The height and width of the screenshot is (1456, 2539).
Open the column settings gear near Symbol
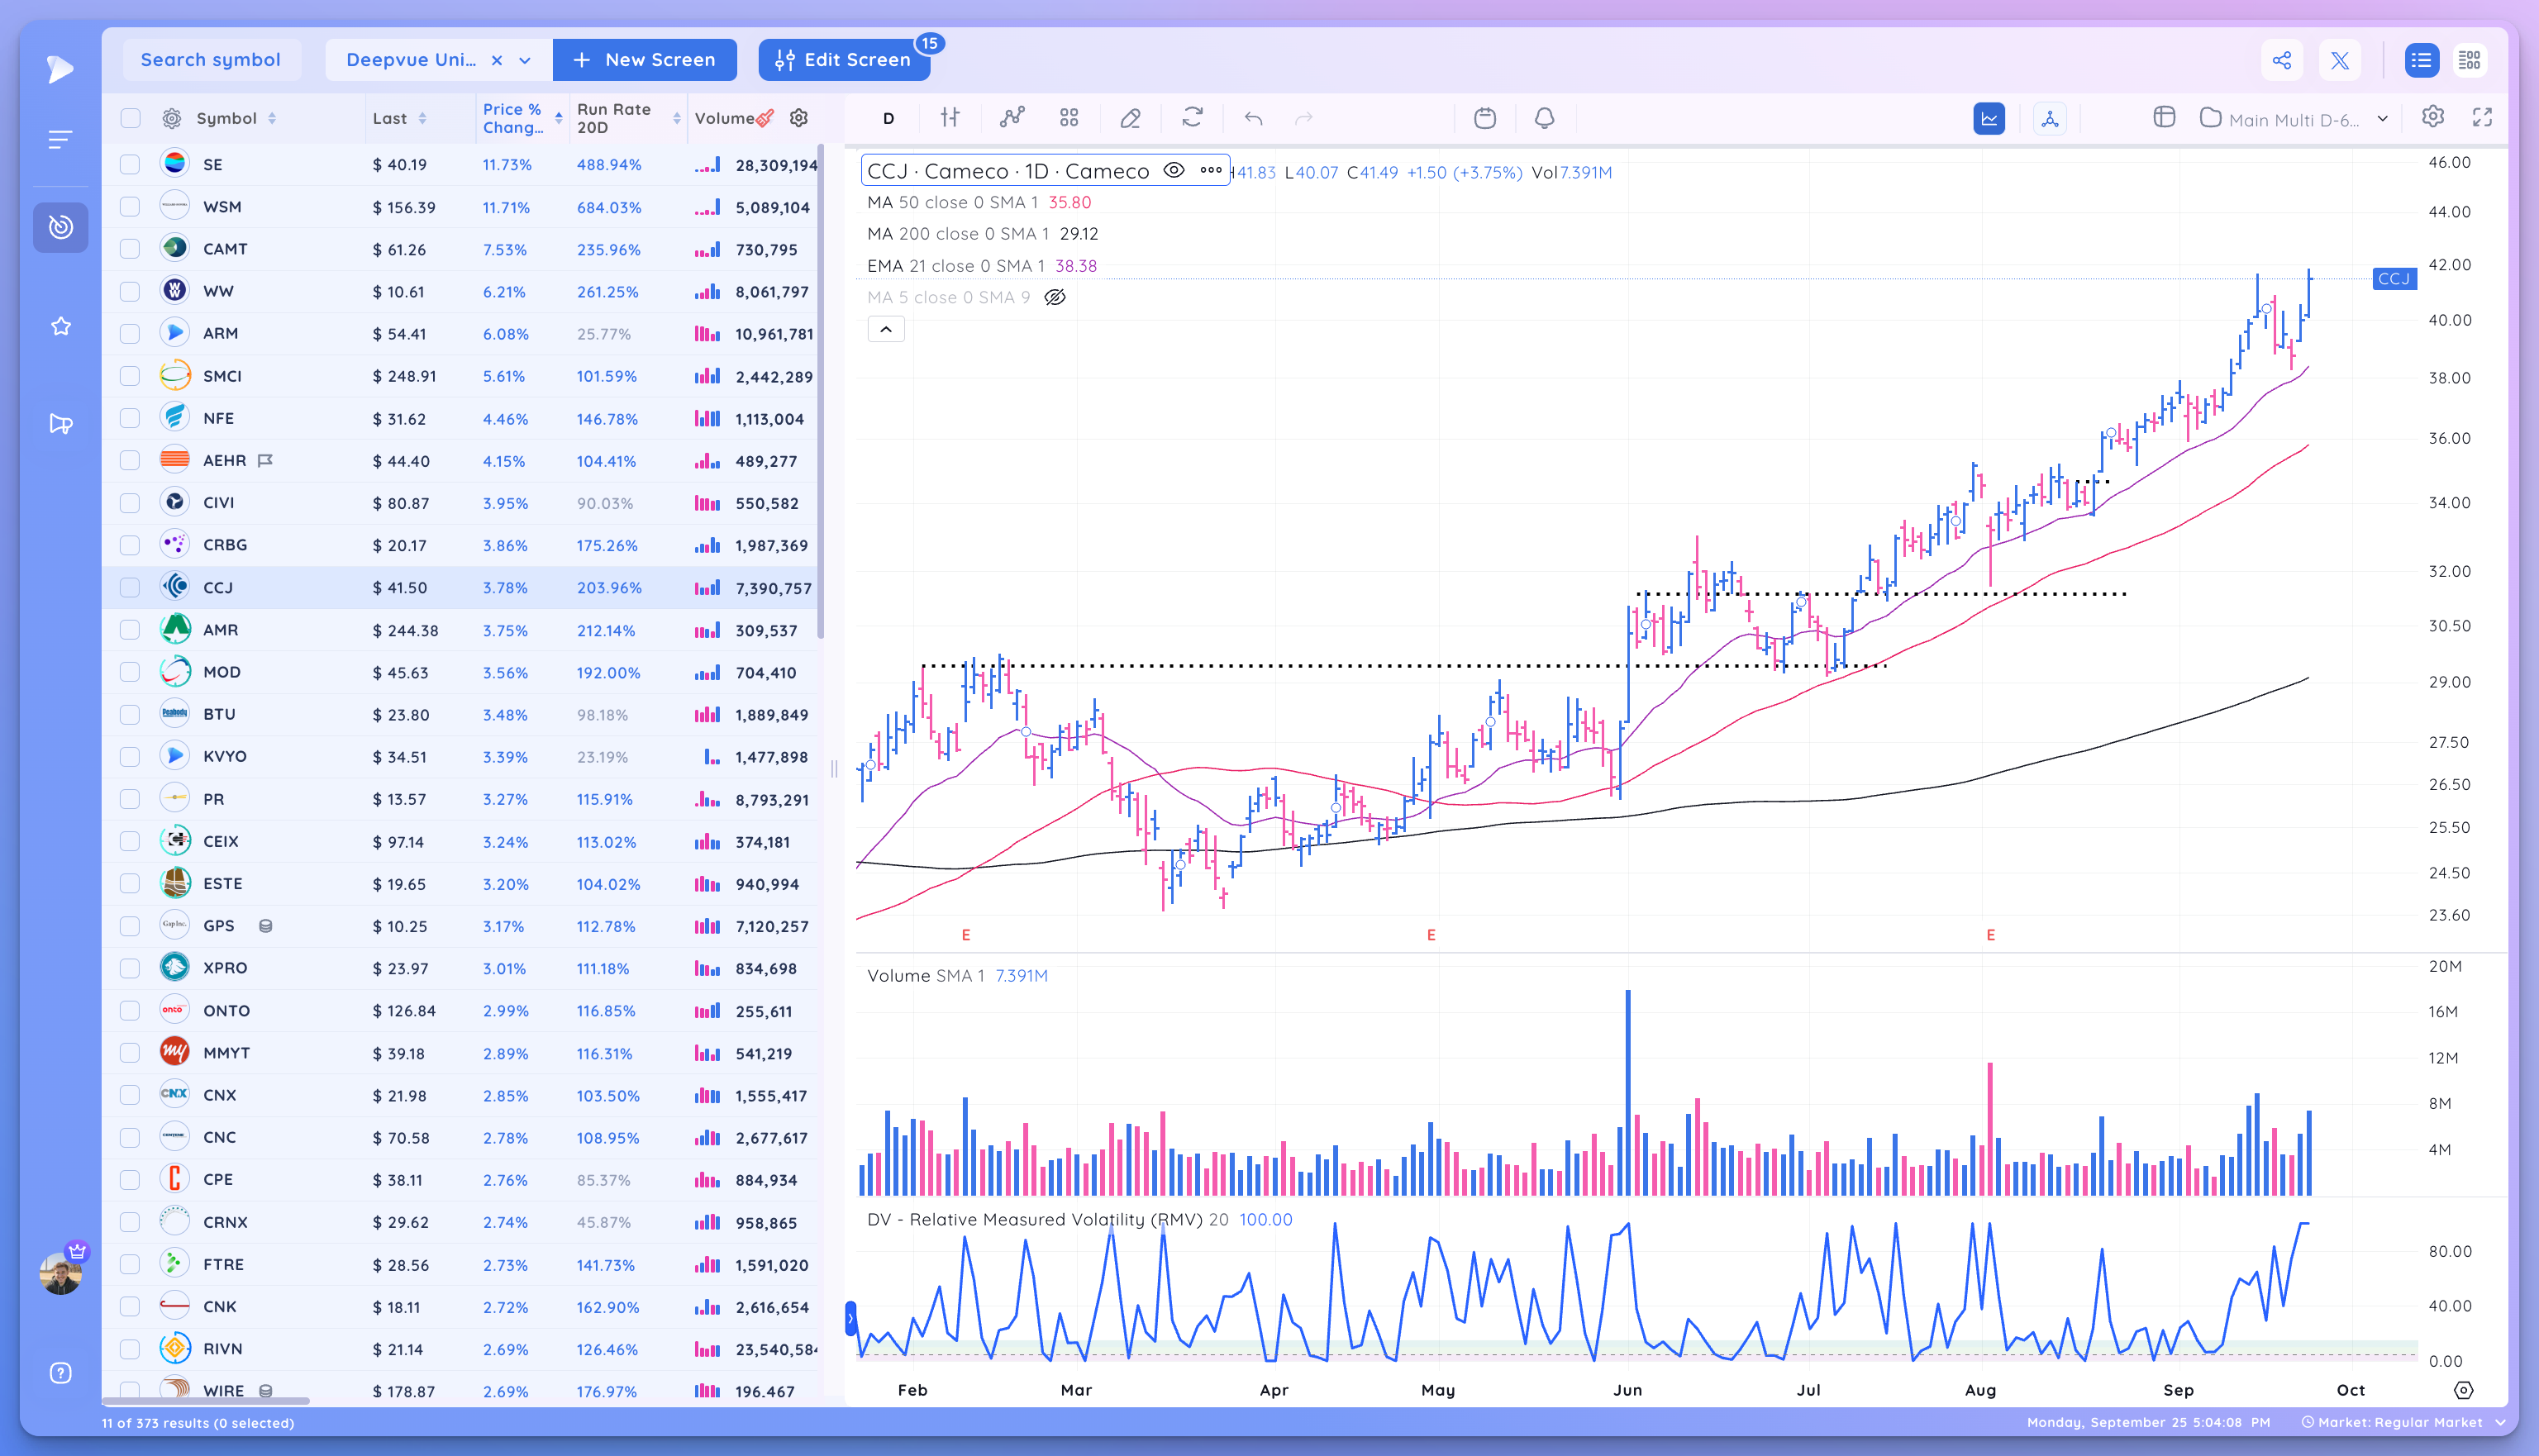click(x=172, y=118)
